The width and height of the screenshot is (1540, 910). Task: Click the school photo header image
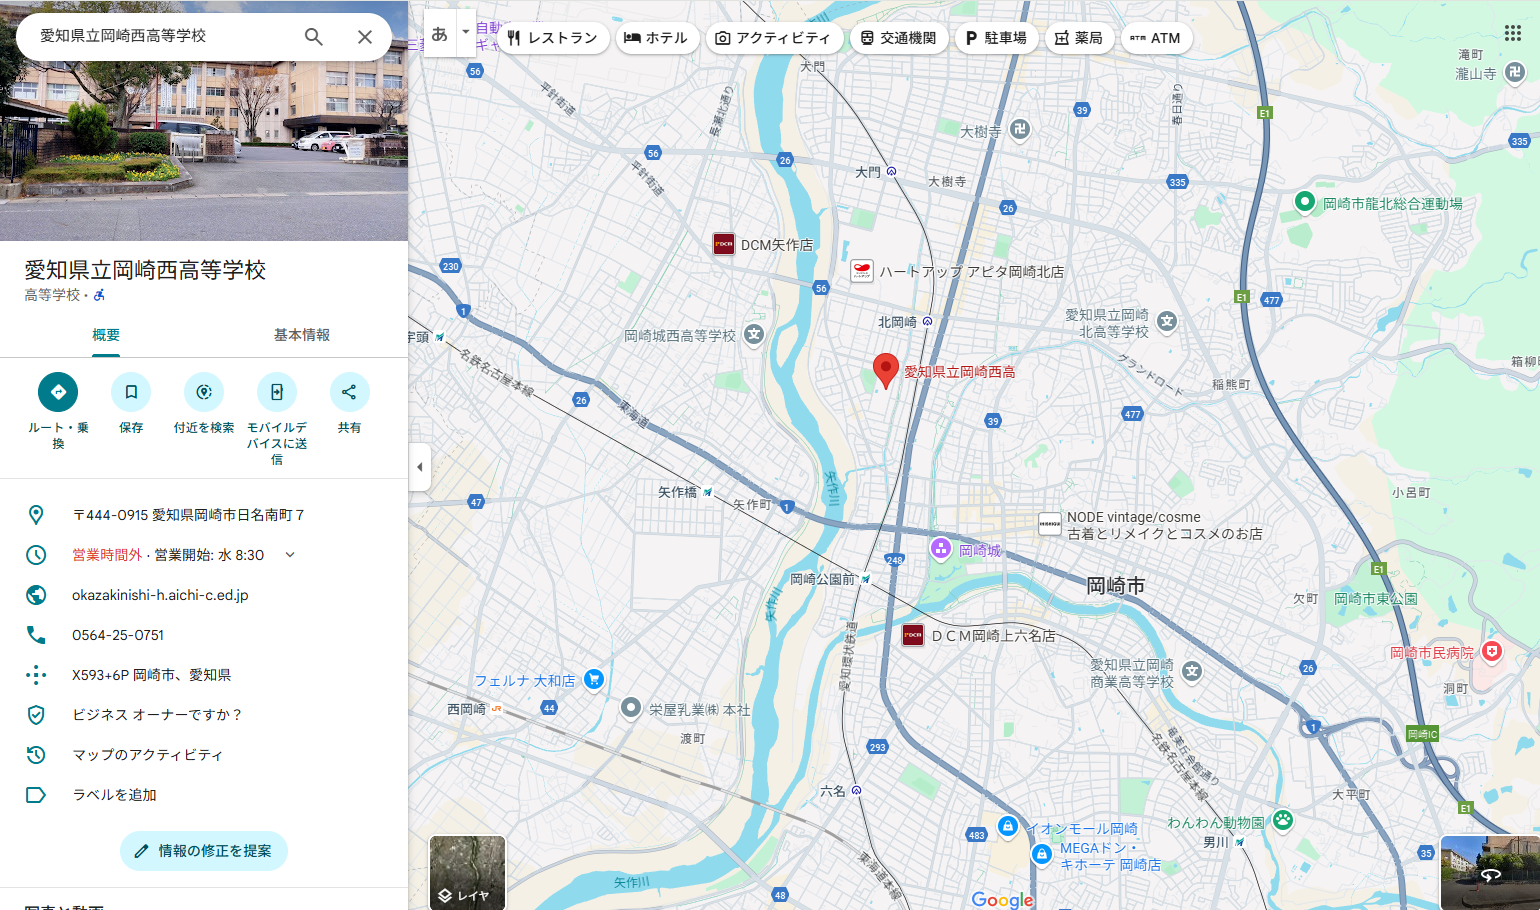click(x=204, y=150)
